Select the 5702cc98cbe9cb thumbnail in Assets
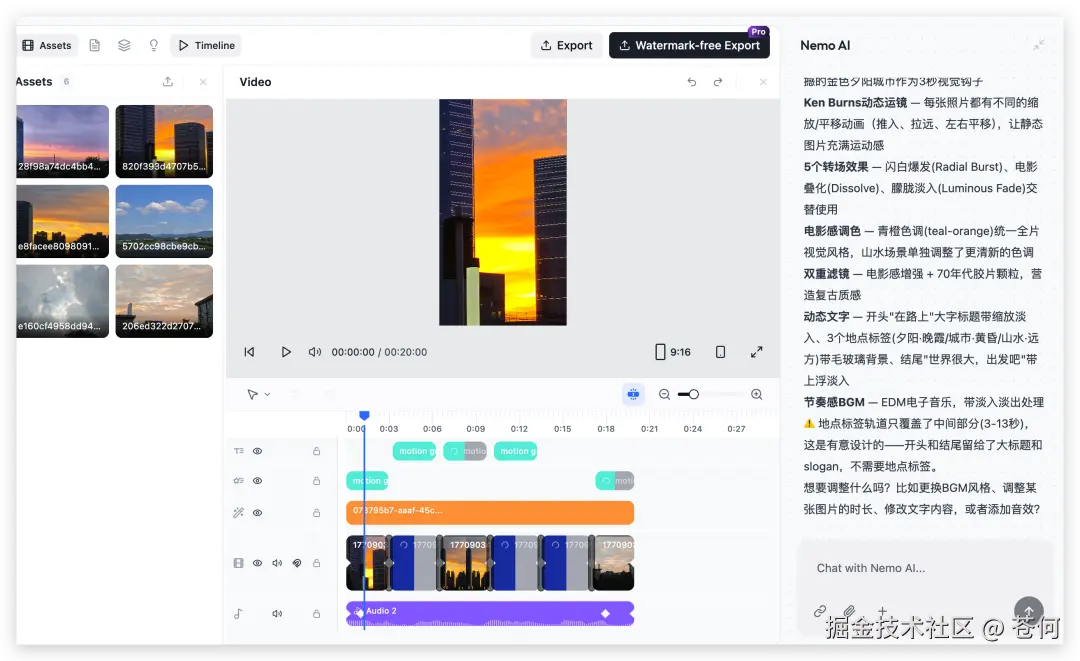The height and width of the screenshot is (661, 1080). [164, 220]
